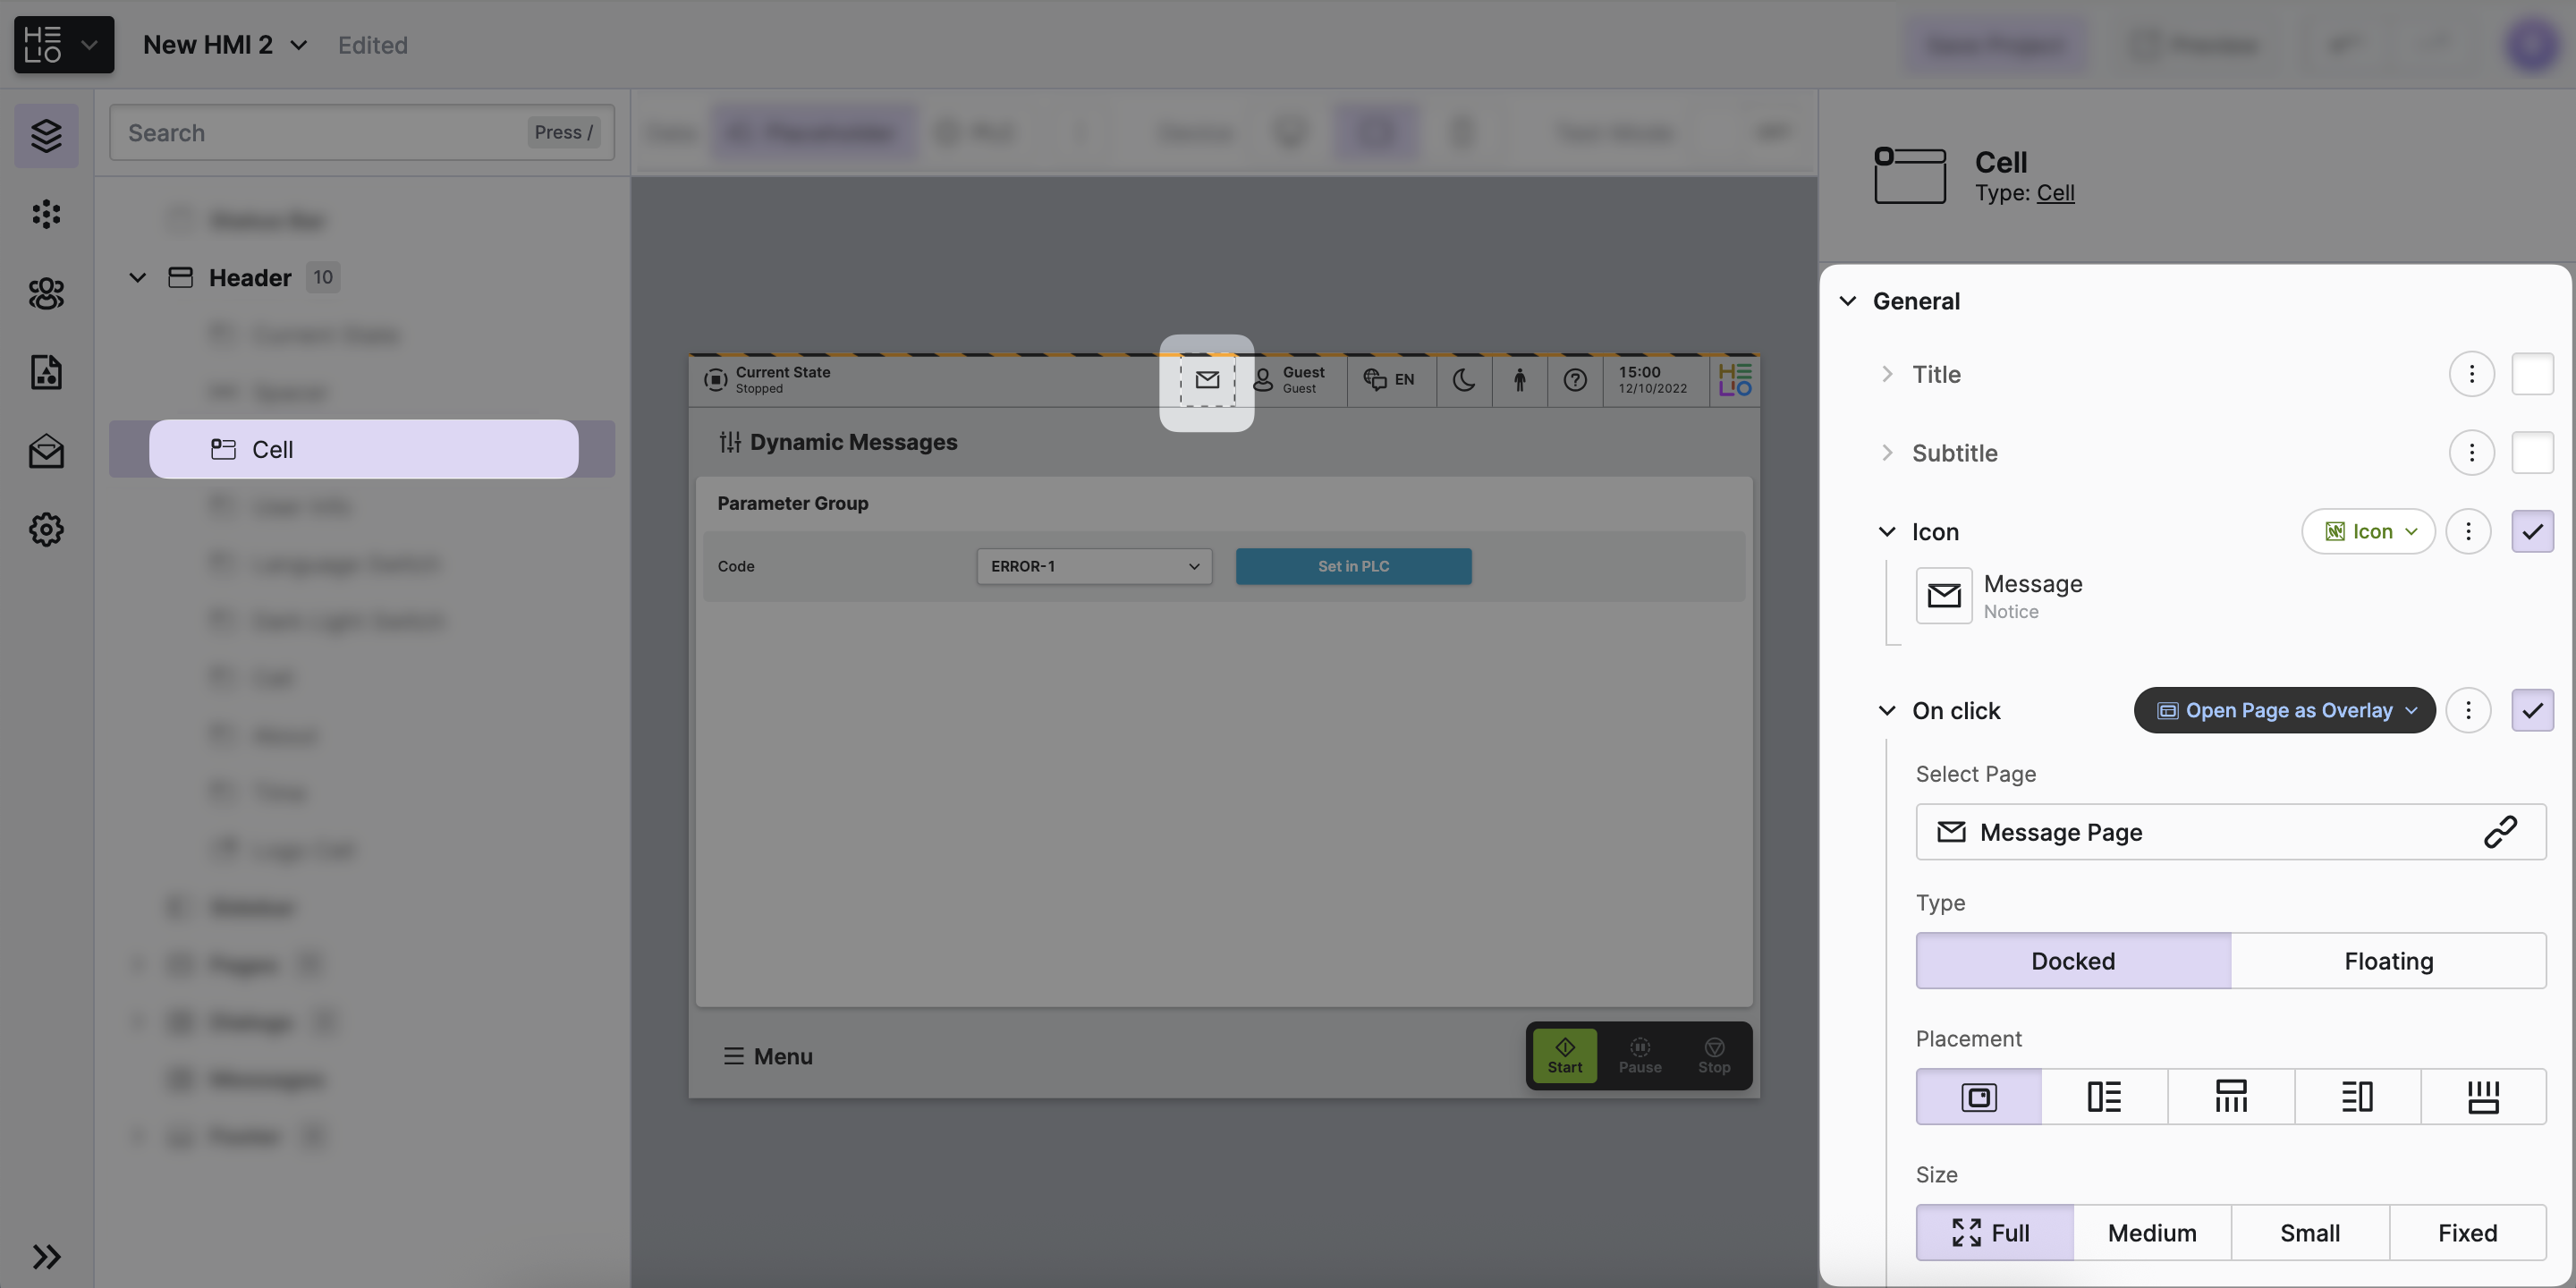Open the layers panel in the sidebar
The height and width of the screenshot is (1288, 2576).
[46, 135]
